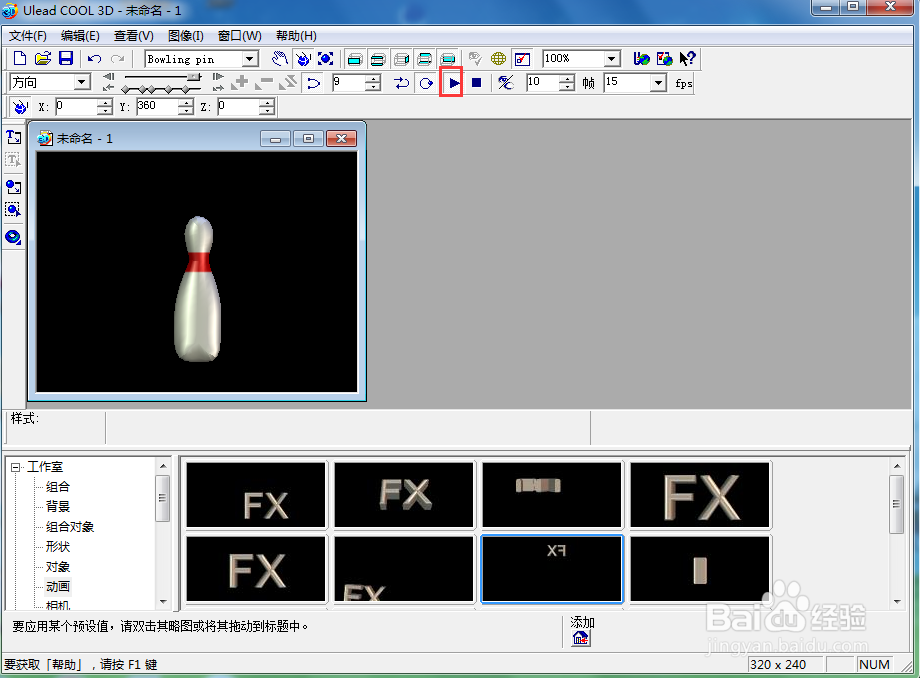Open the 帮助(H) menu
This screenshot has width=920, height=678.
coord(296,36)
